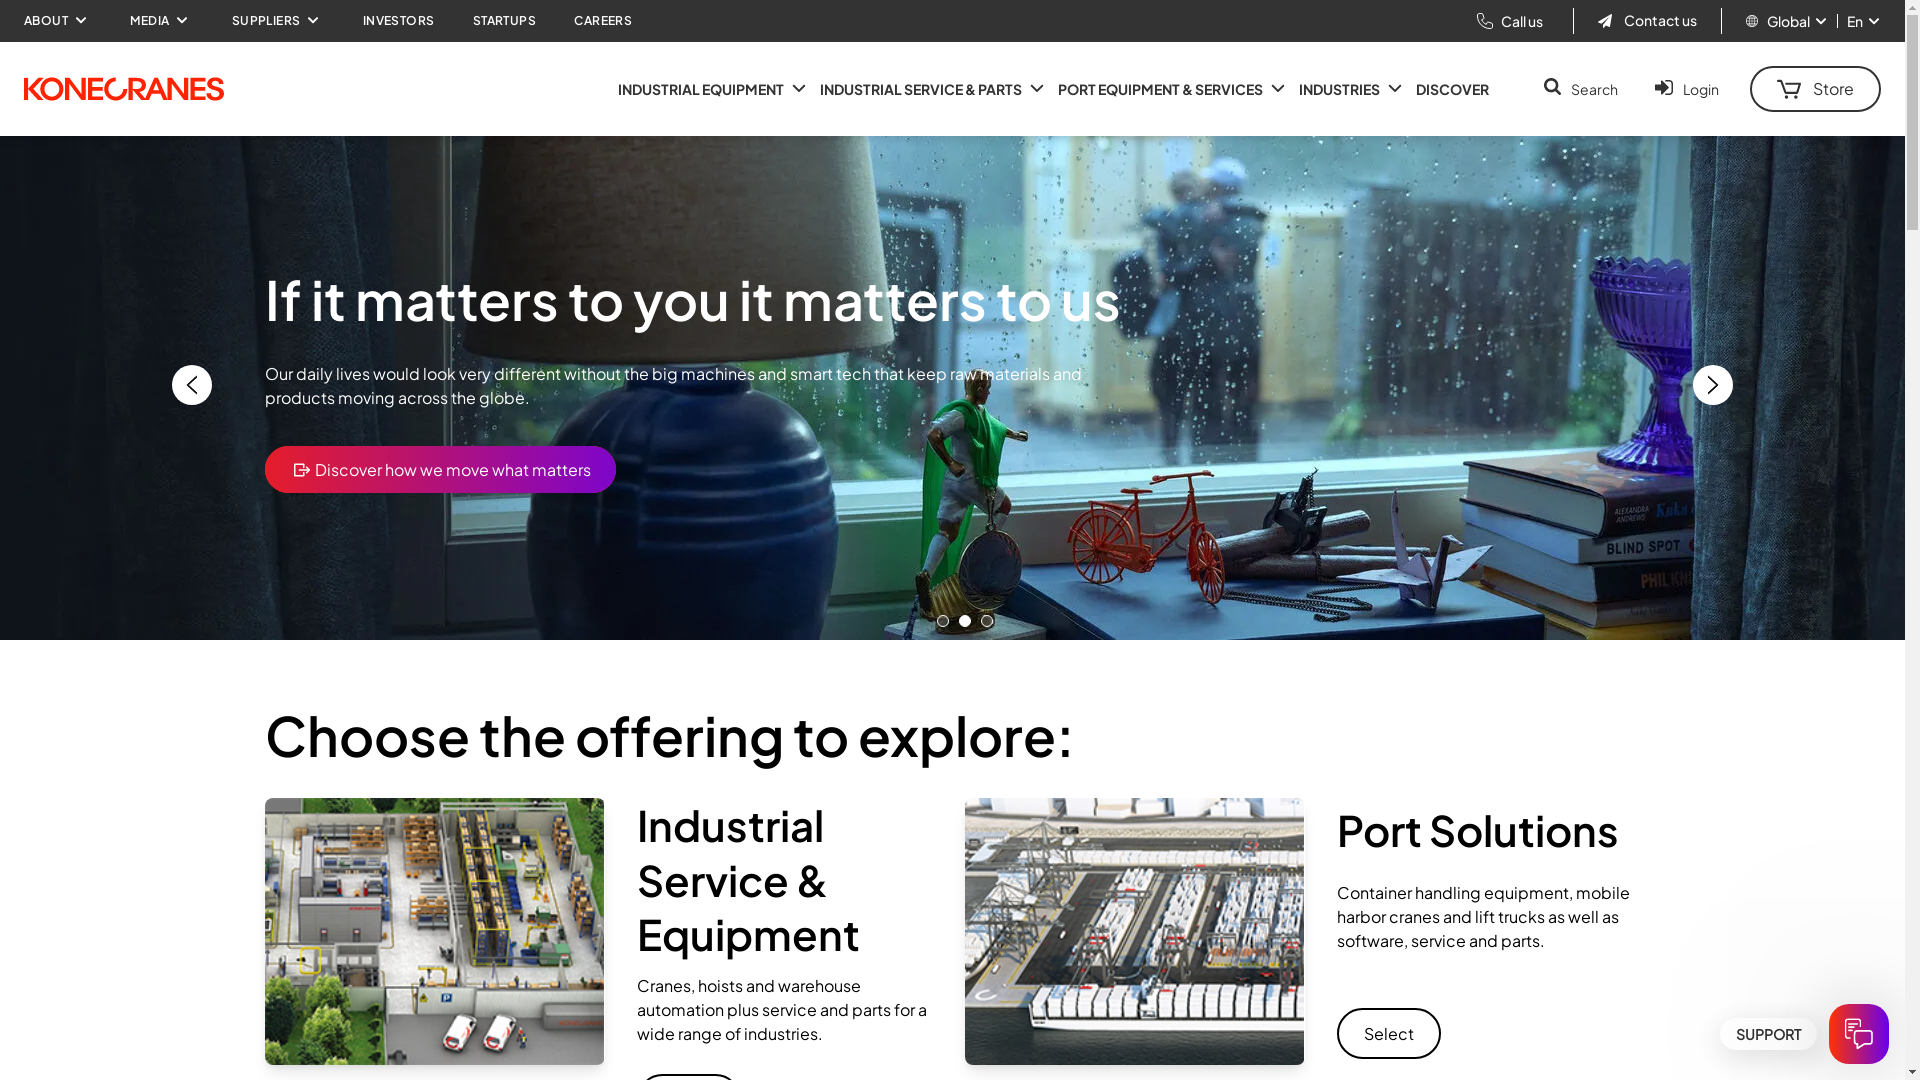Advance to next carousel slide arrow

1712,385
